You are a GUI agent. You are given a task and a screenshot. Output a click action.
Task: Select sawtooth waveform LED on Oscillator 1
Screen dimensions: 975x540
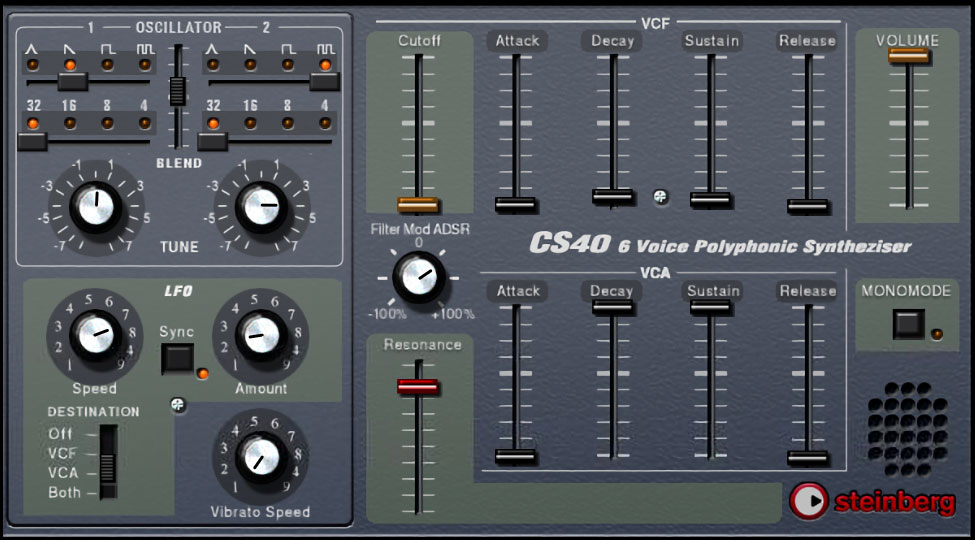click(x=70, y=65)
